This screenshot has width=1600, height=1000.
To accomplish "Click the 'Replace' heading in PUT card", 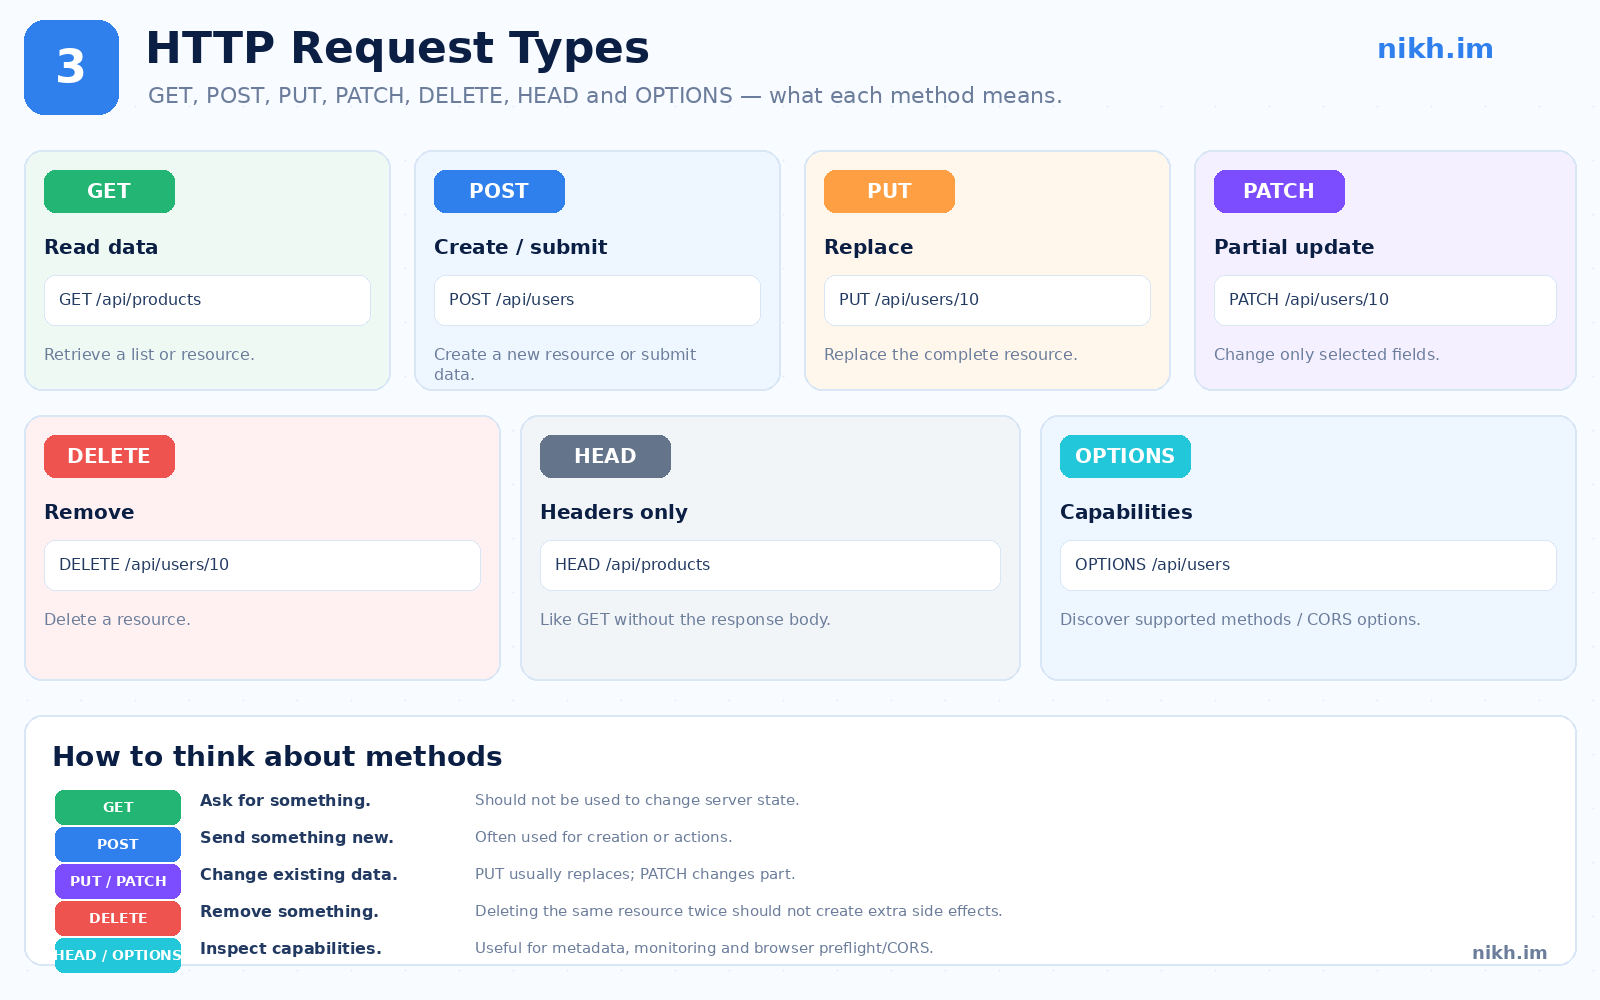I will [868, 247].
